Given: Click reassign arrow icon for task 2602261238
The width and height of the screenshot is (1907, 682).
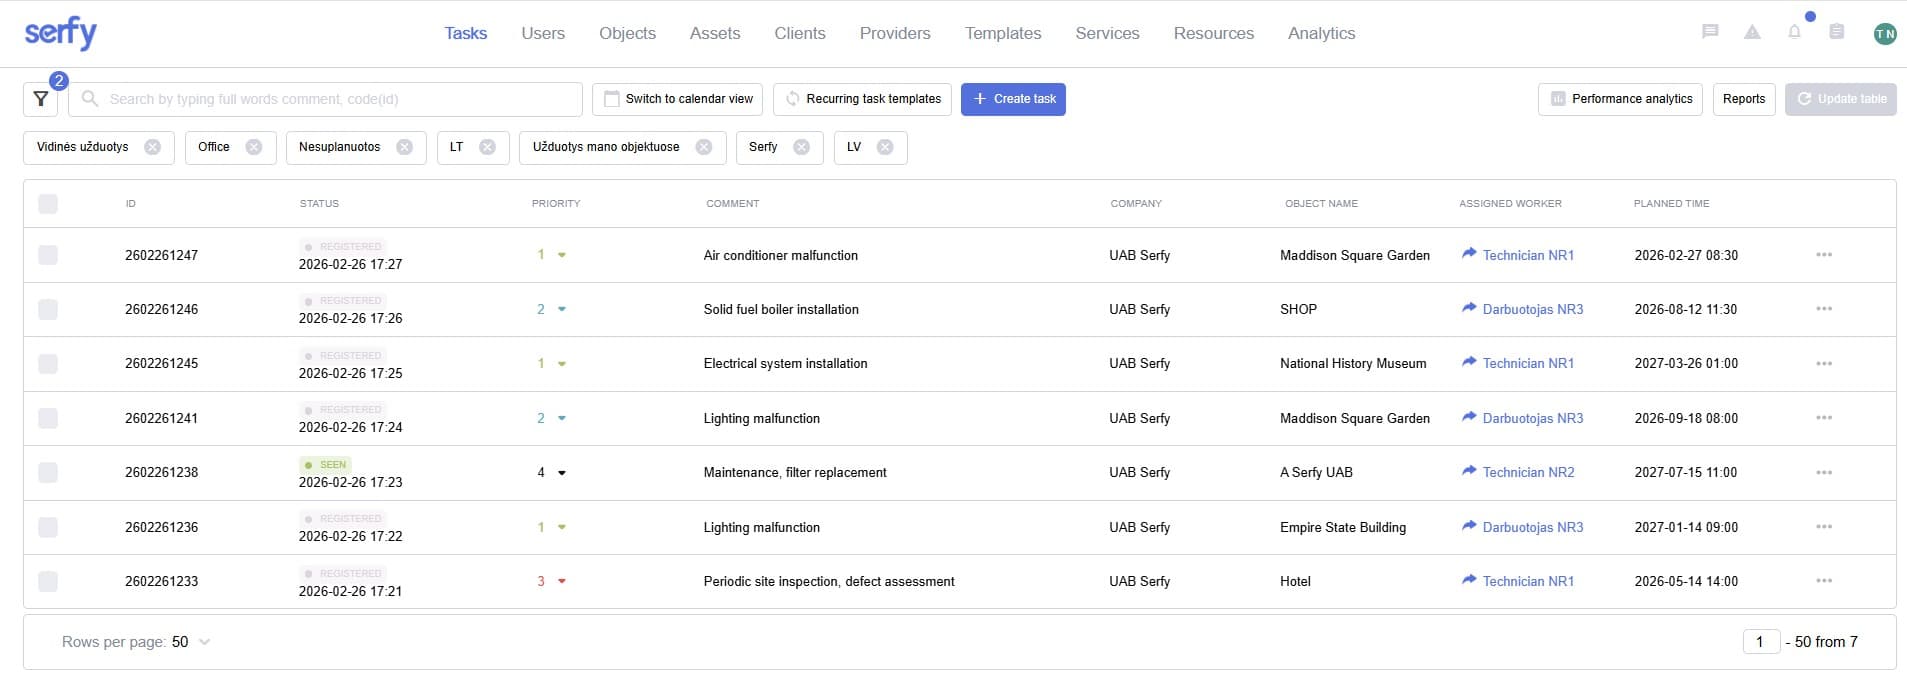Looking at the screenshot, I should click(1469, 471).
